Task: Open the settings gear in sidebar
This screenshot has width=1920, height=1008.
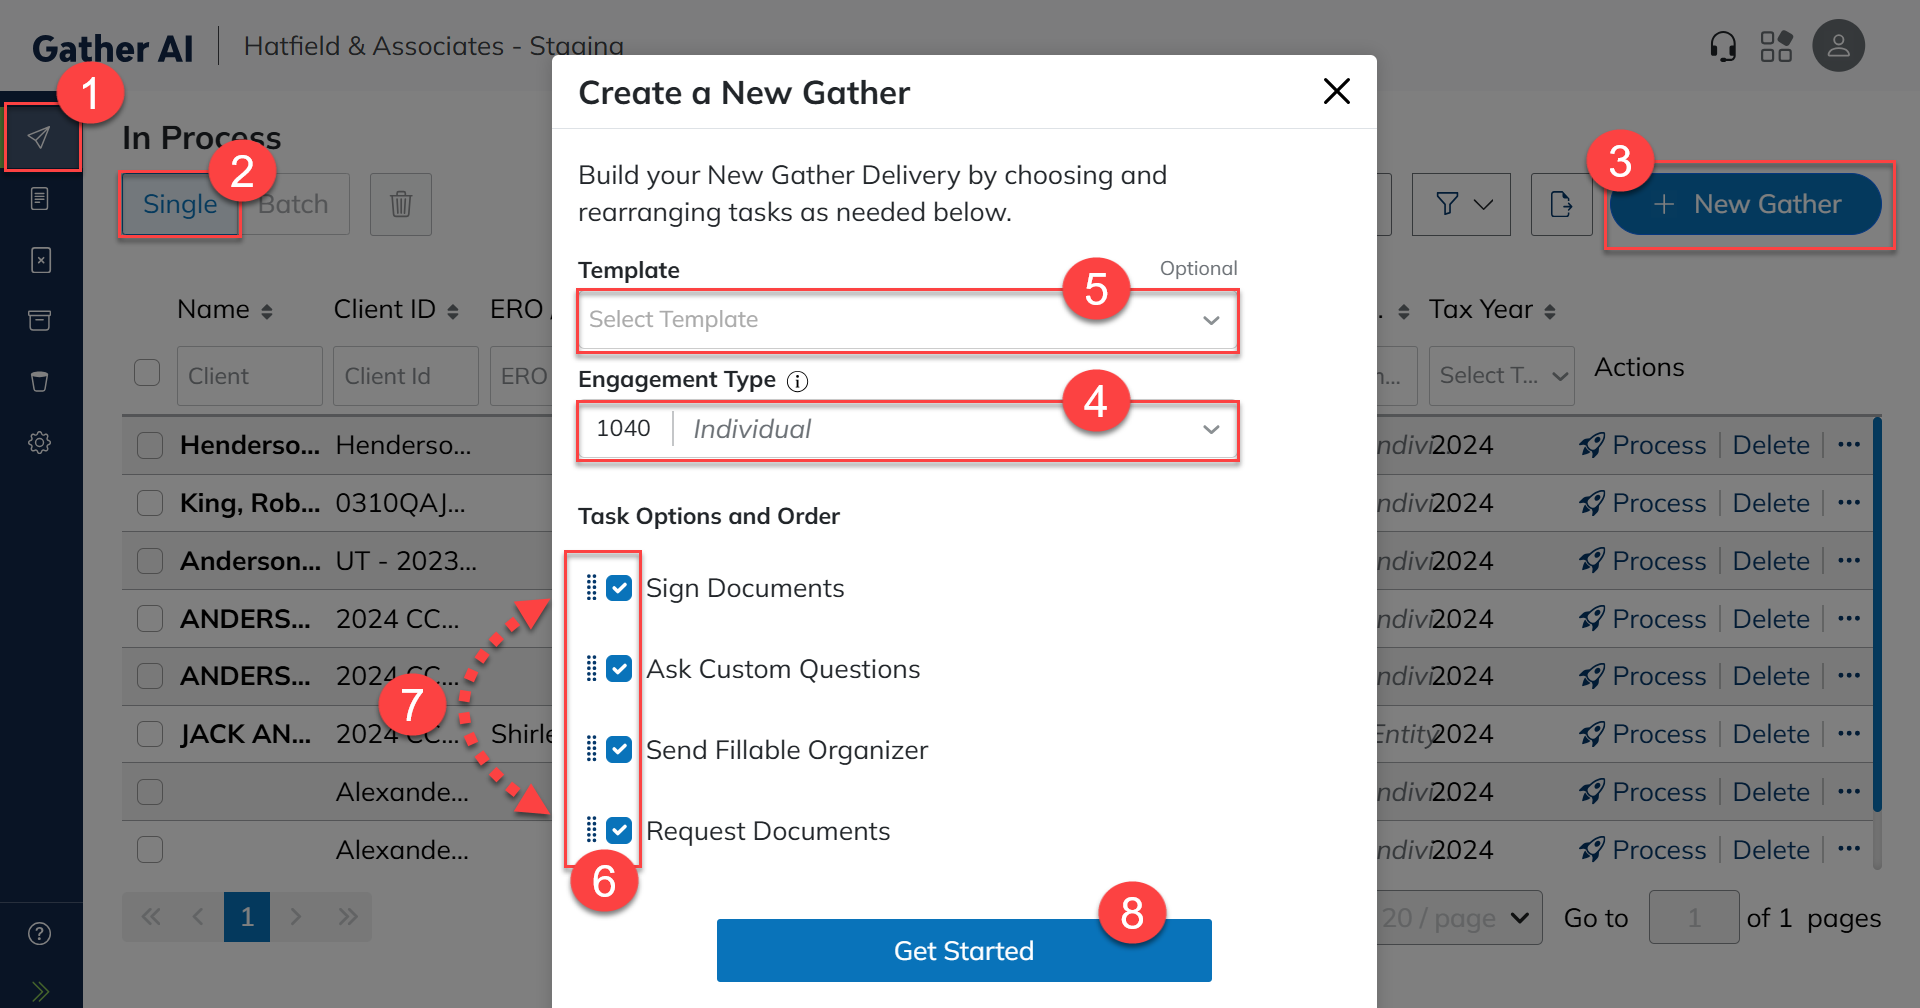Action: coord(40,442)
